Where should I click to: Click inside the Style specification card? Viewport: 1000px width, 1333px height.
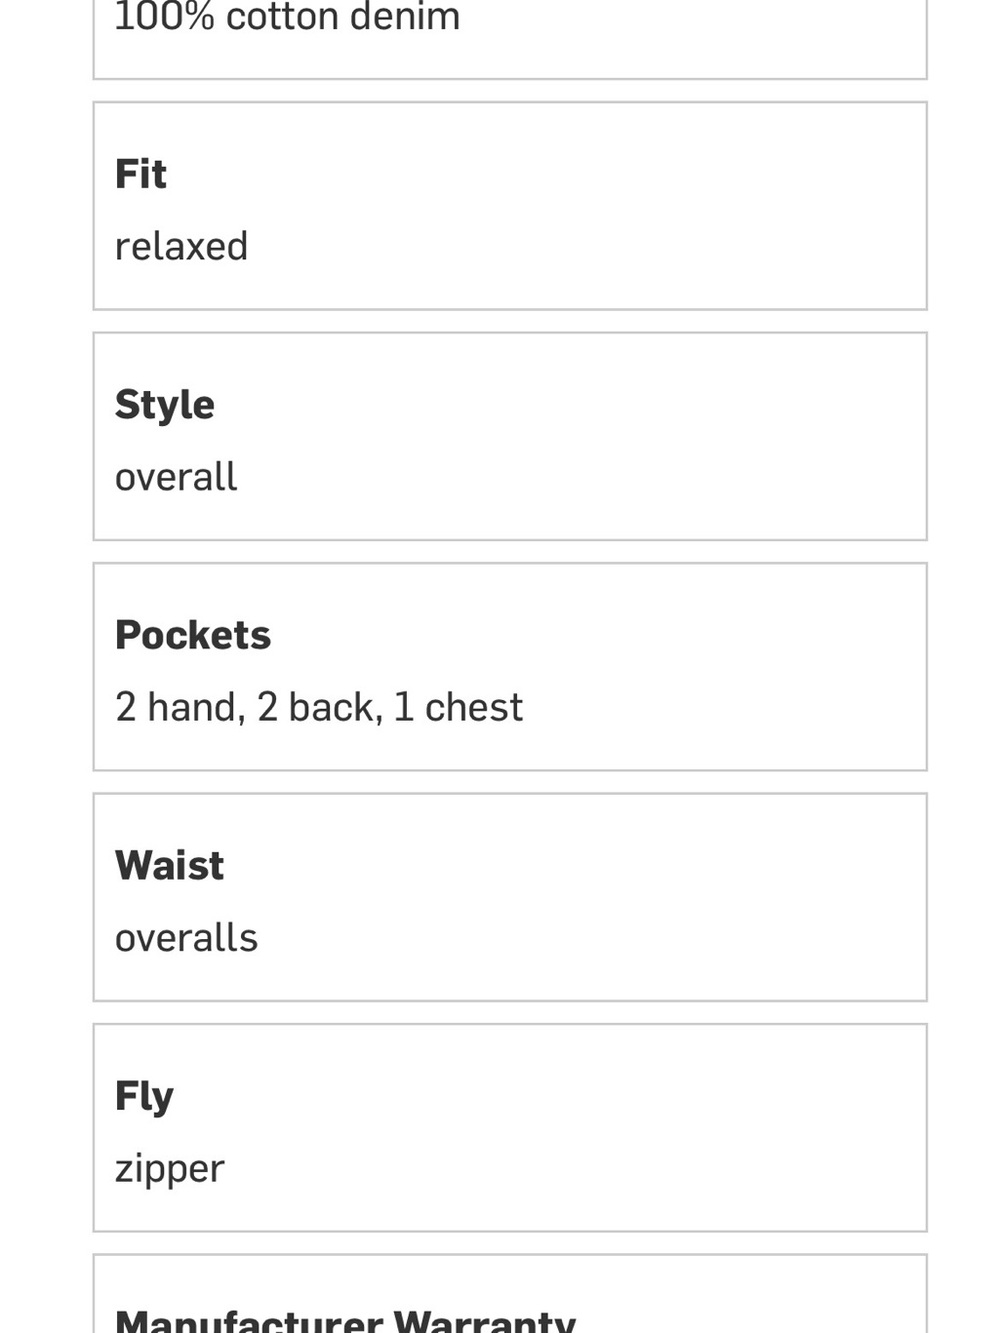(x=510, y=437)
